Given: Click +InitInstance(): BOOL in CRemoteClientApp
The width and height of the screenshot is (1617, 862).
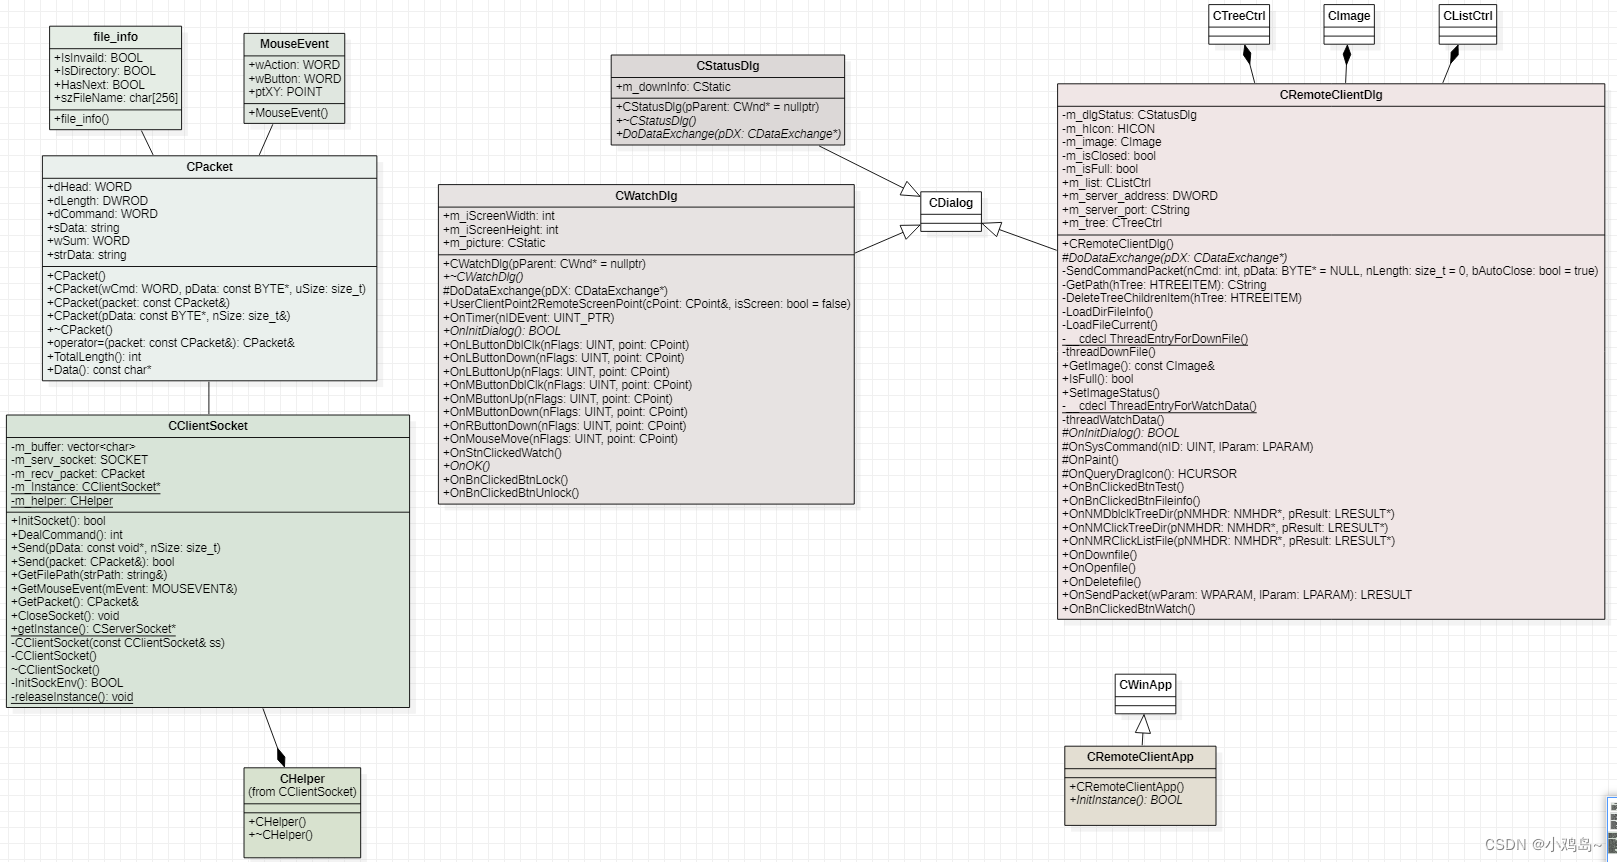Looking at the screenshot, I should pos(1126,800).
